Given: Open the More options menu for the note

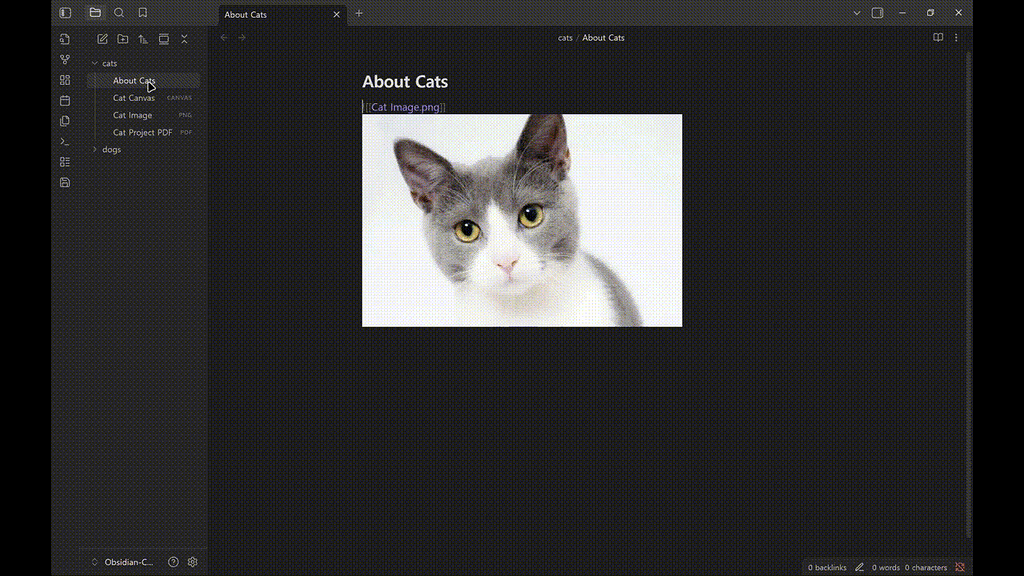Looking at the screenshot, I should pyautogui.click(x=956, y=37).
